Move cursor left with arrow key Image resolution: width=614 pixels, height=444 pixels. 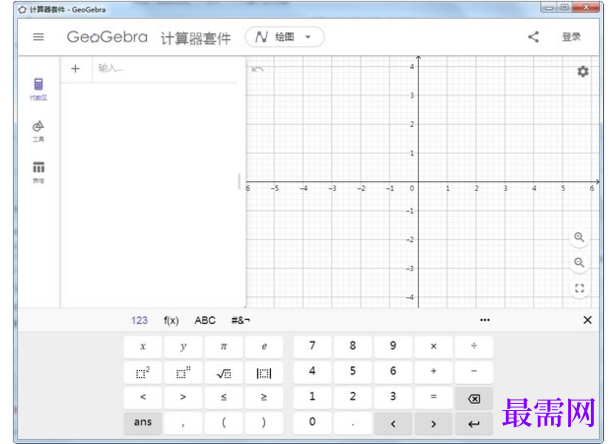click(393, 424)
